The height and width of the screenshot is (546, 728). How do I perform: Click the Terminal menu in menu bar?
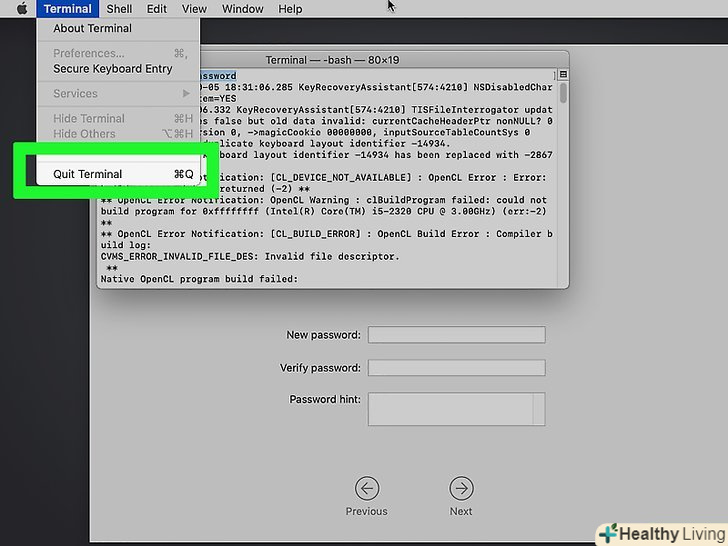(67, 9)
